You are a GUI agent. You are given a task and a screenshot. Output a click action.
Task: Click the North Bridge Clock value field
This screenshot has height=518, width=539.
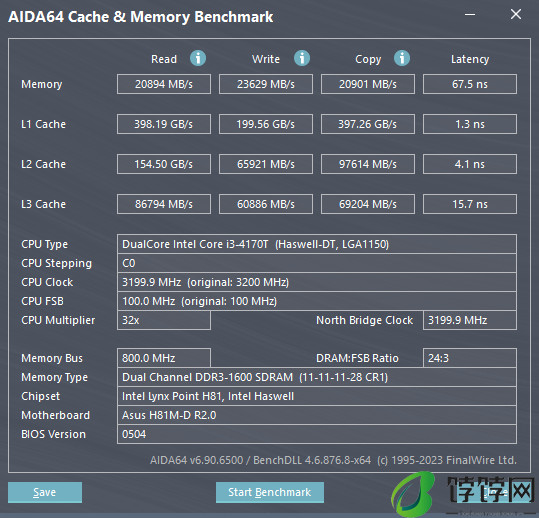tap(470, 320)
